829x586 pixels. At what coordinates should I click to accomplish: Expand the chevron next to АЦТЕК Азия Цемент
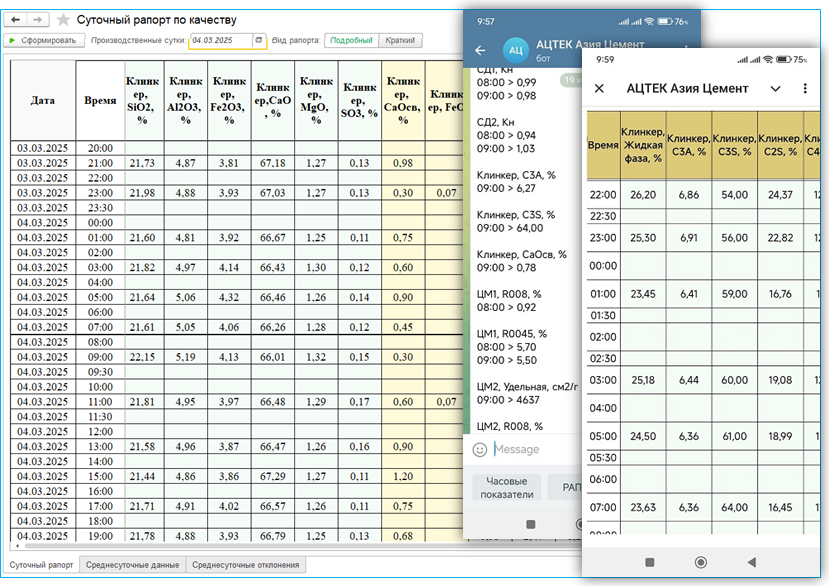coord(775,88)
